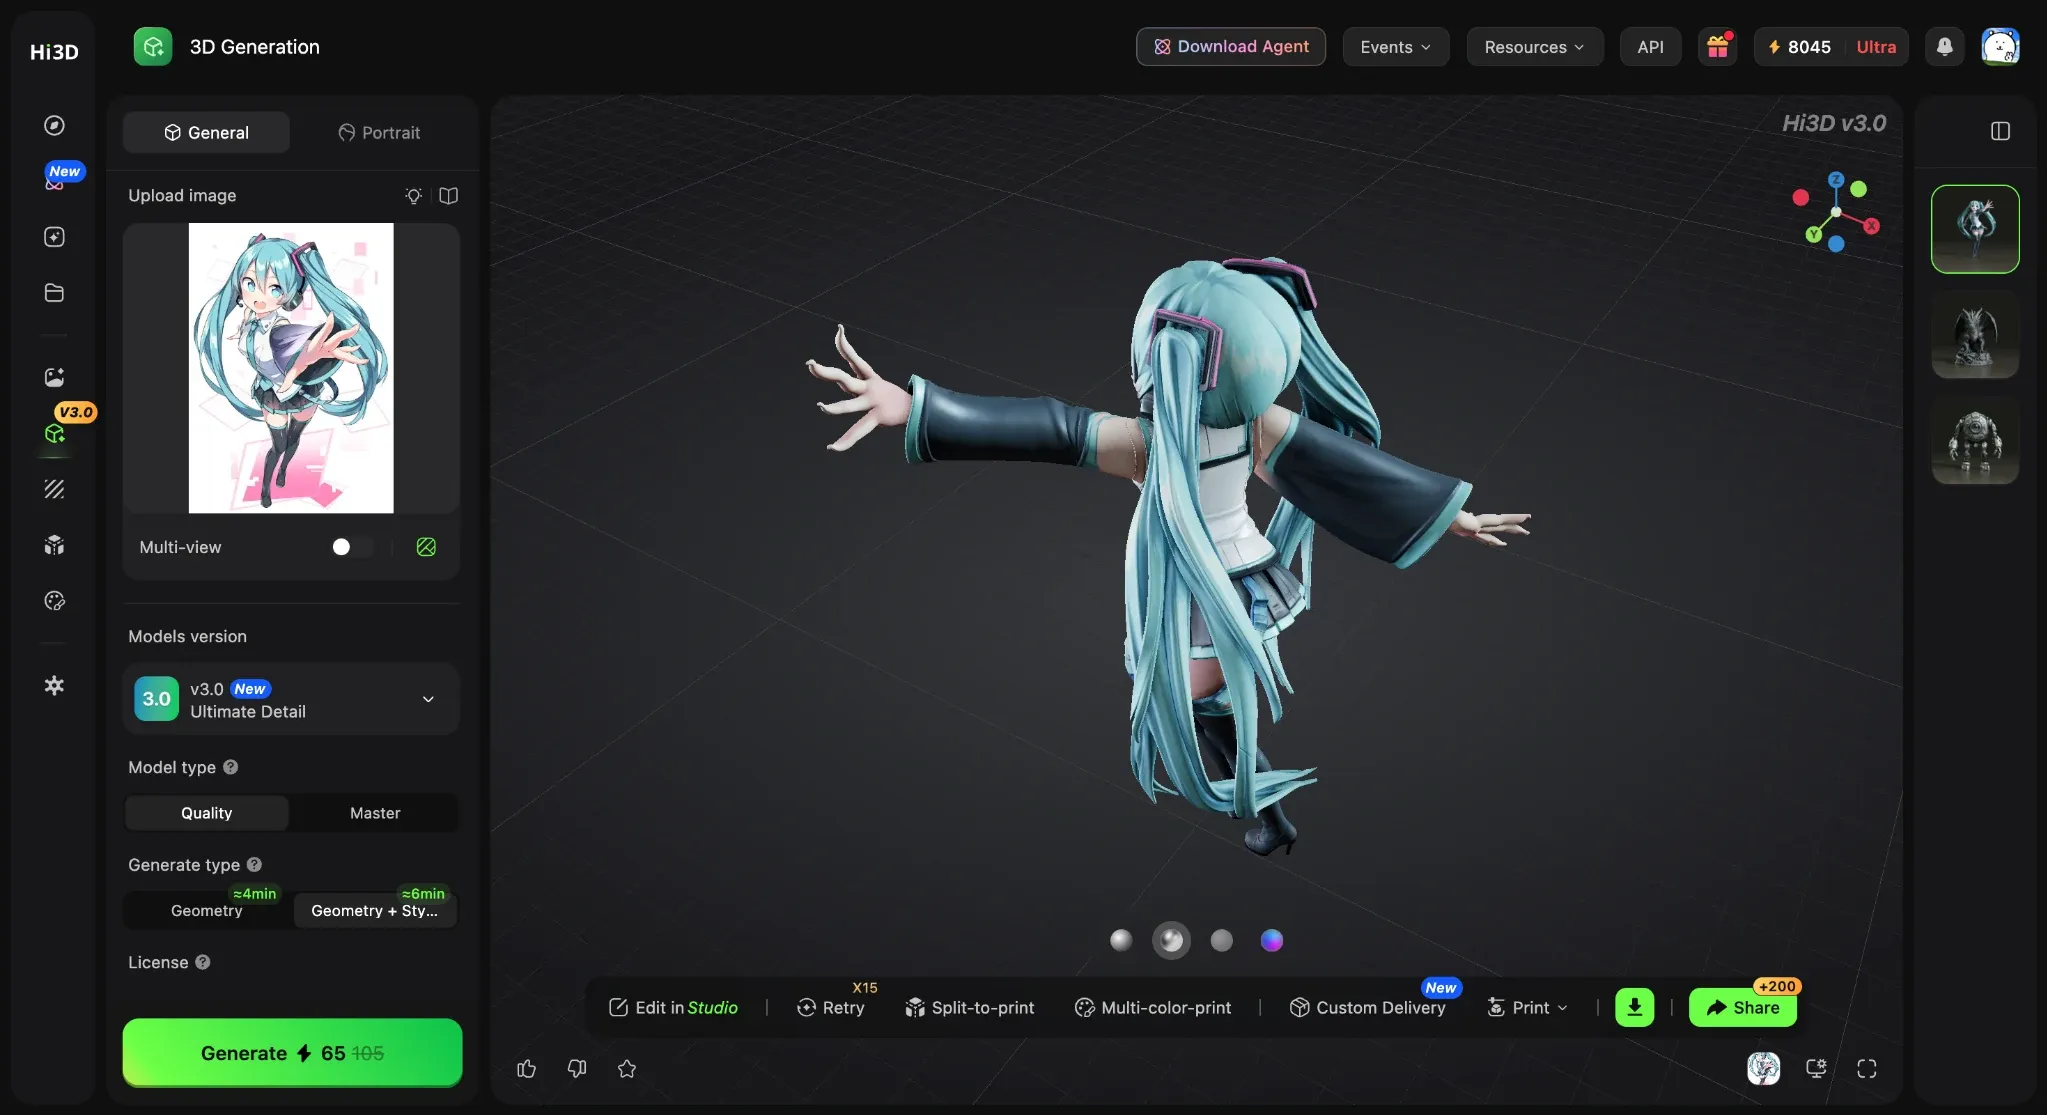
Task: Click Edit in Studio
Action: pos(673,1007)
